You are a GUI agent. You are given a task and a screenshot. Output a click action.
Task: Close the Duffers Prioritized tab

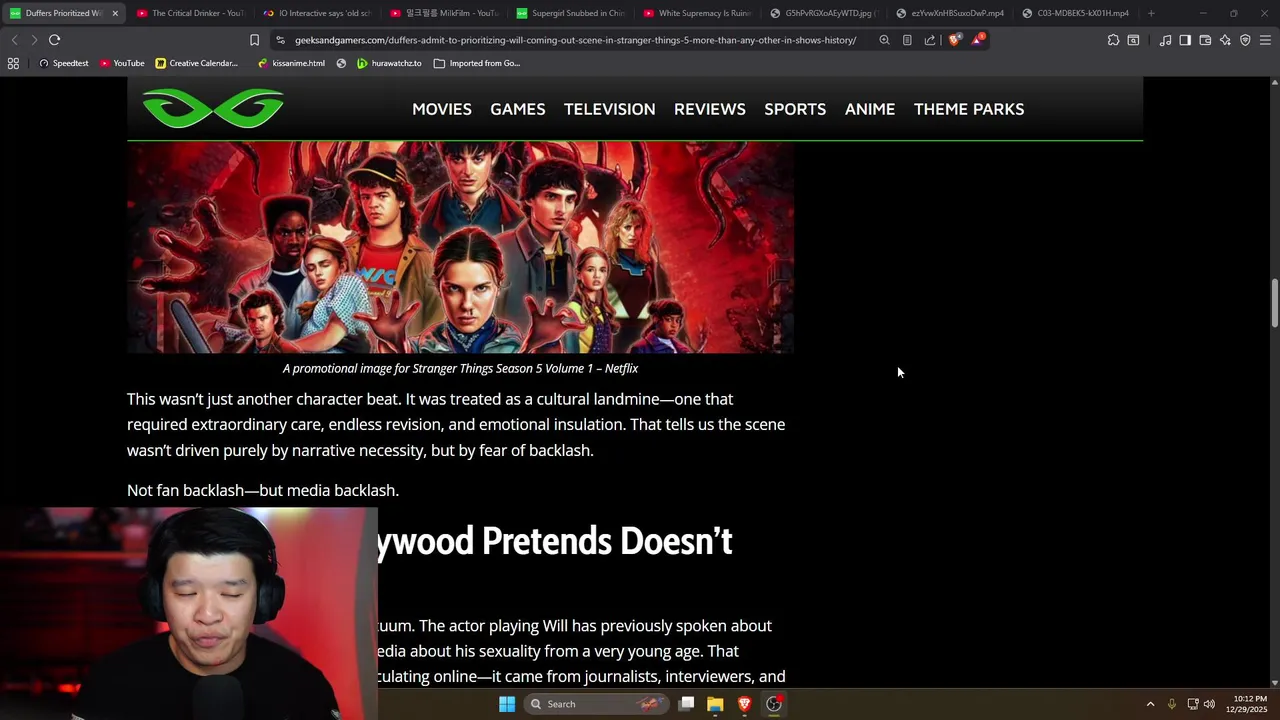click(x=115, y=13)
